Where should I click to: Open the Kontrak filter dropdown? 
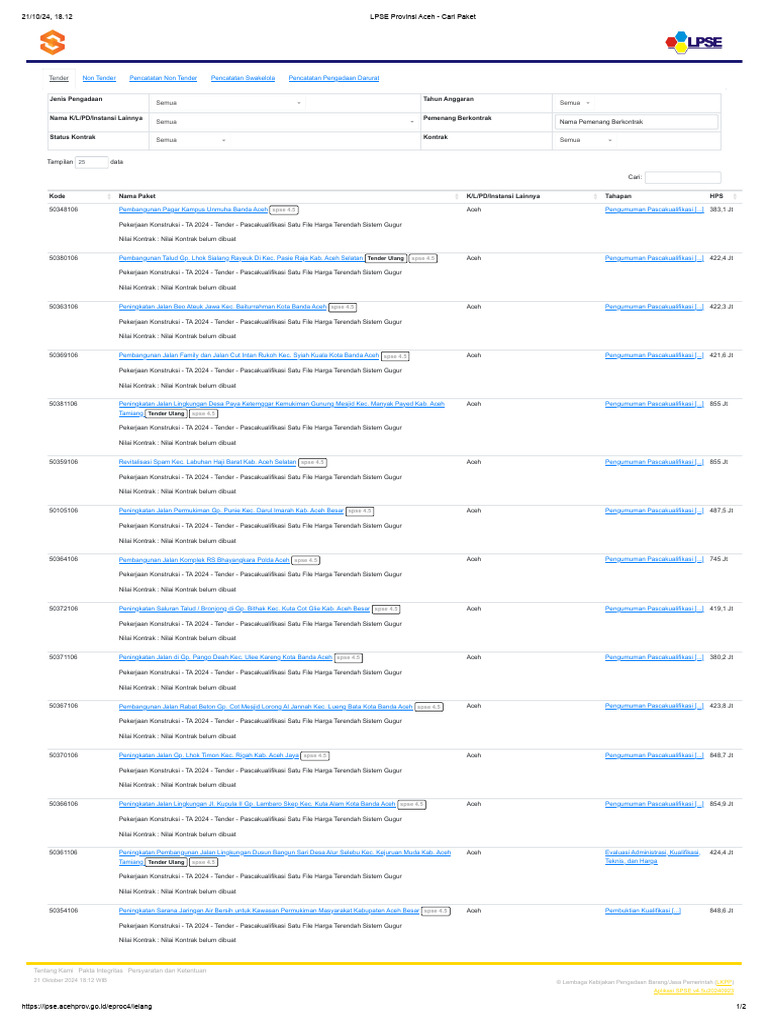coord(587,140)
